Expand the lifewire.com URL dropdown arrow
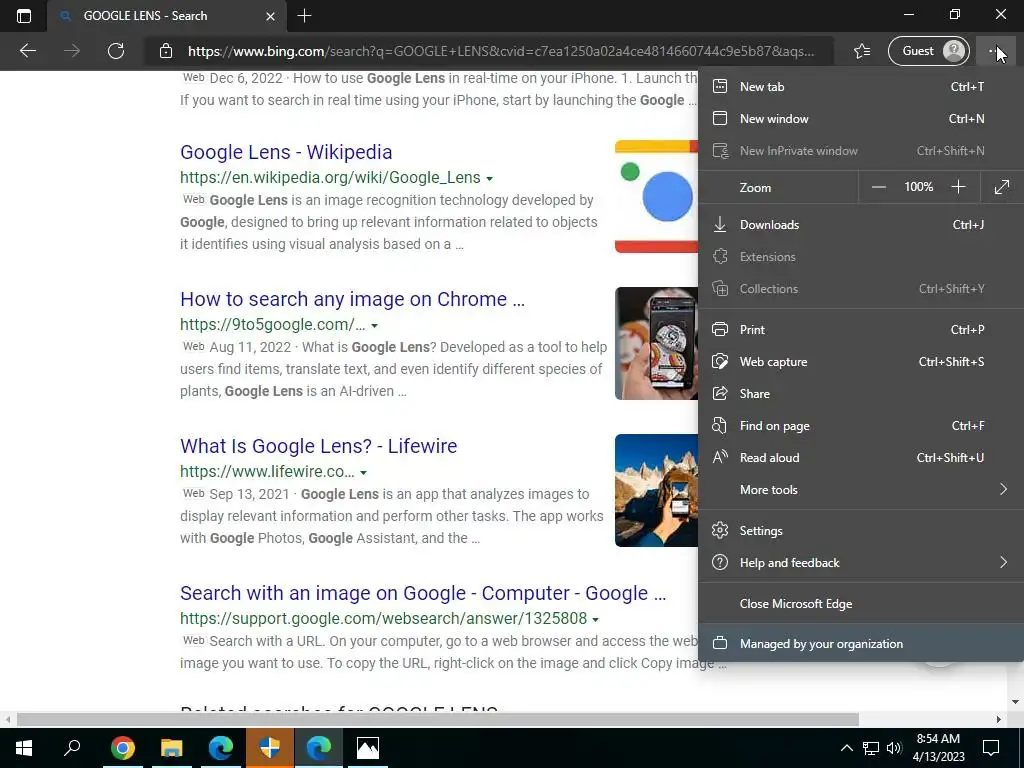Screen dimensions: 1024x768 [363, 472]
